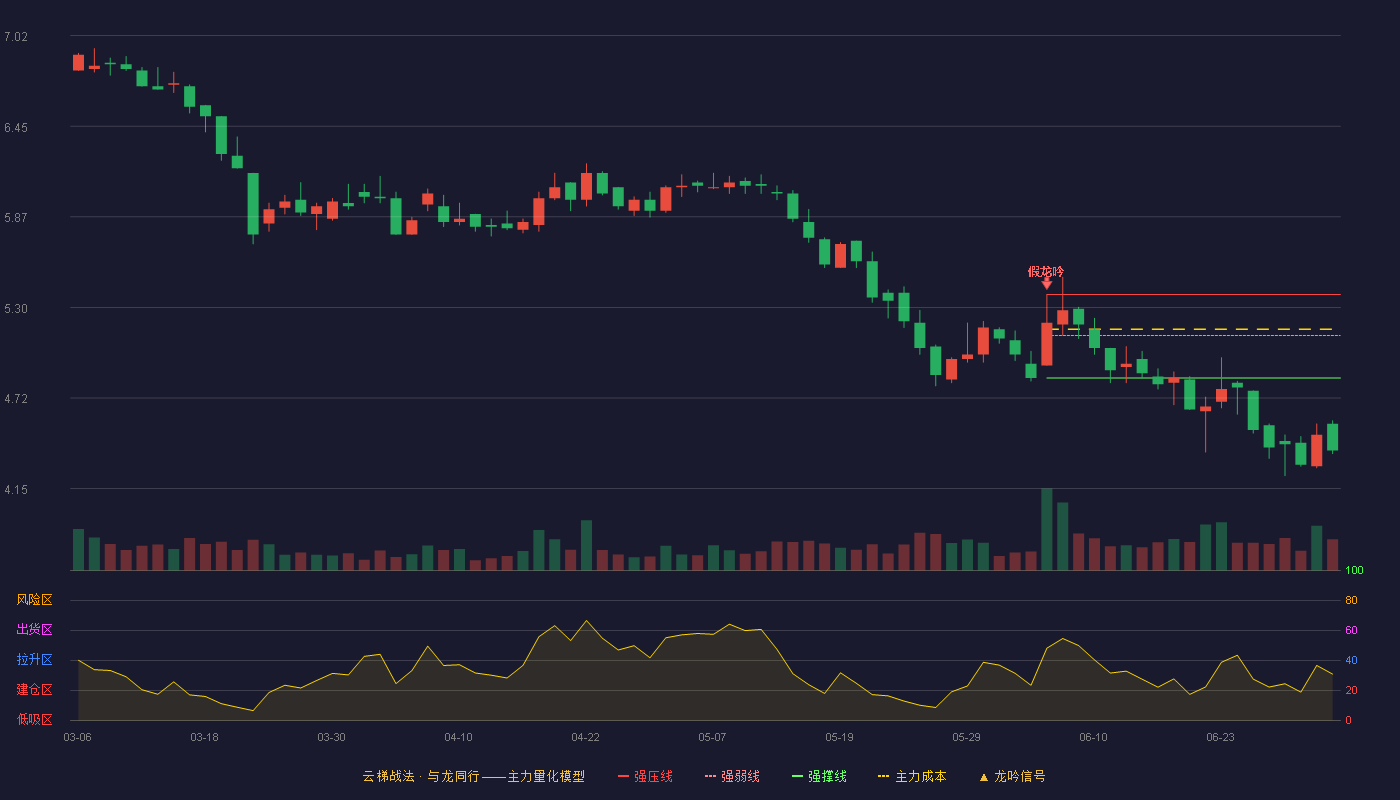Click the red 0 indicator axis value
This screenshot has height=800, width=1400.
click(1348, 720)
